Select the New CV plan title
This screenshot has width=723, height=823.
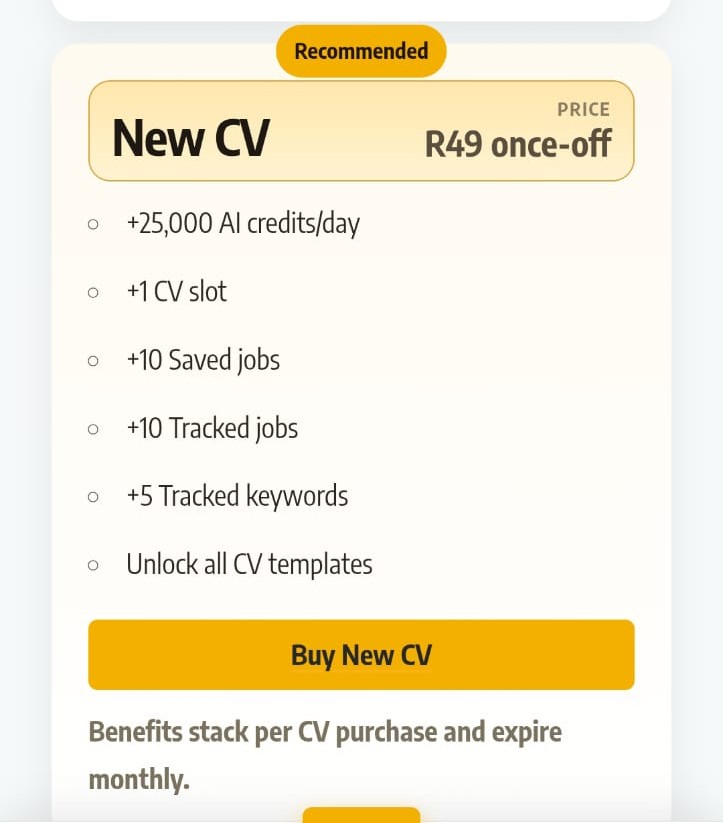190,137
